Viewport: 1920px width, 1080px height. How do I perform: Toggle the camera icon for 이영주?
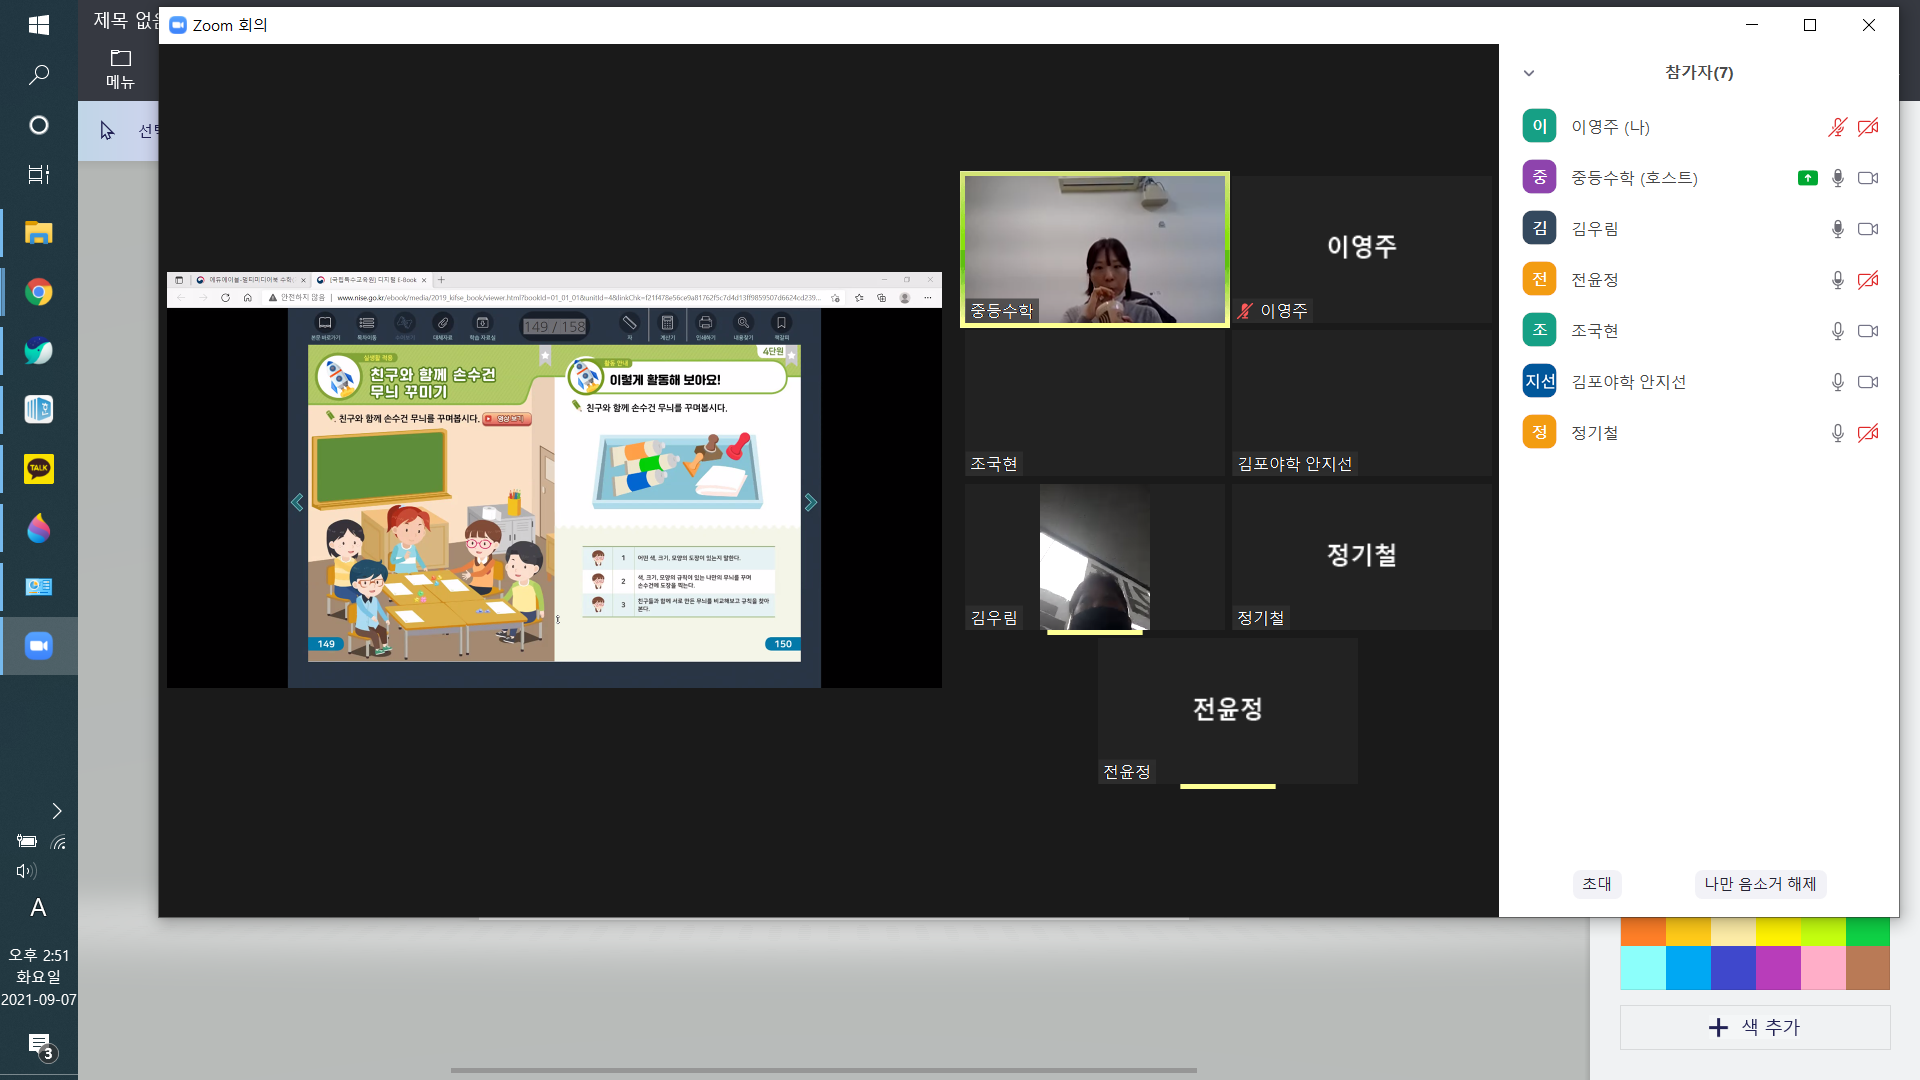tap(1868, 127)
